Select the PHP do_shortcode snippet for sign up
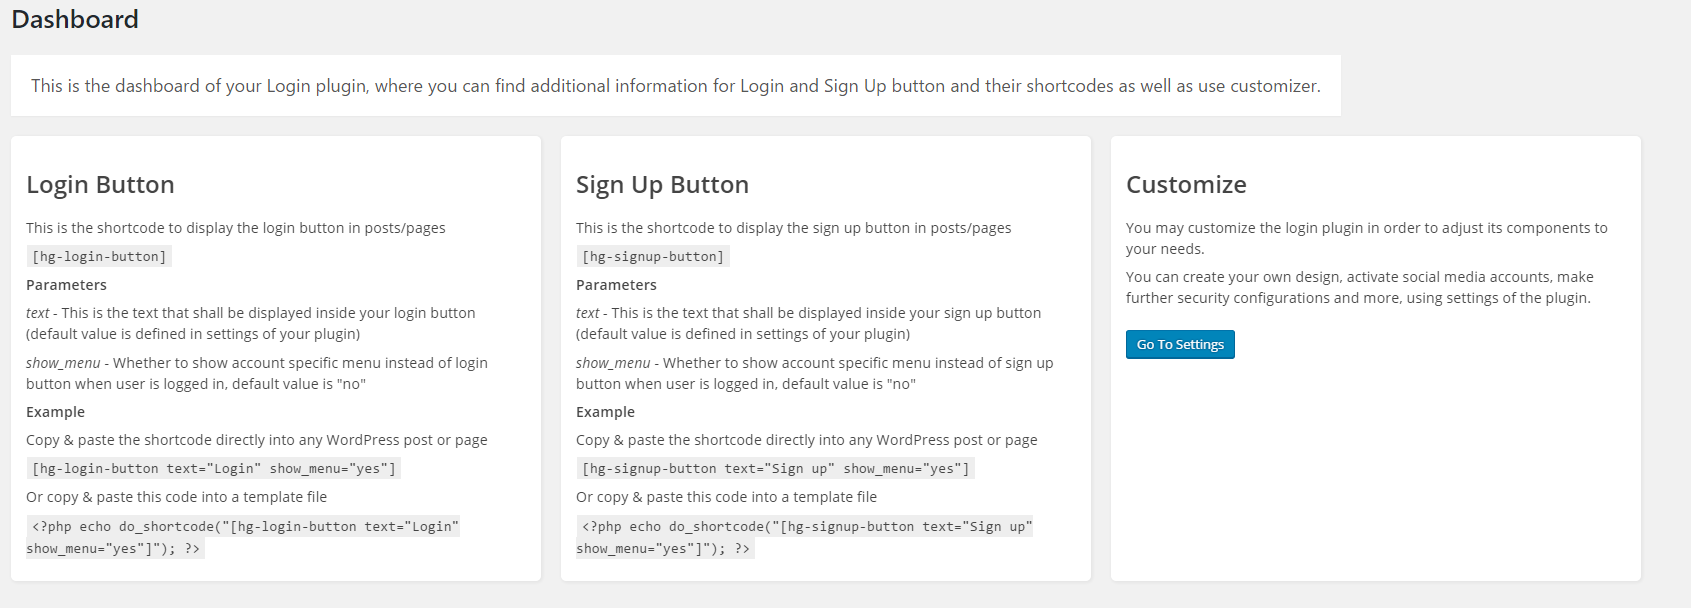 tap(805, 536)
